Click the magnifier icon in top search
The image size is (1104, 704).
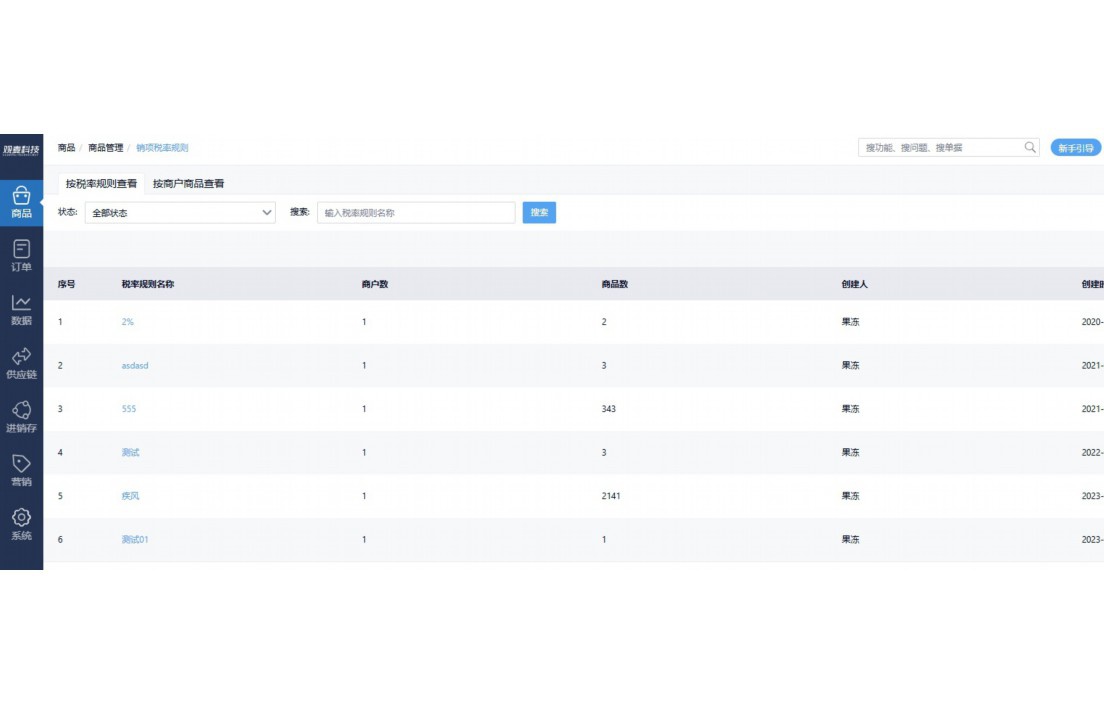click(x=1030, y=148)
